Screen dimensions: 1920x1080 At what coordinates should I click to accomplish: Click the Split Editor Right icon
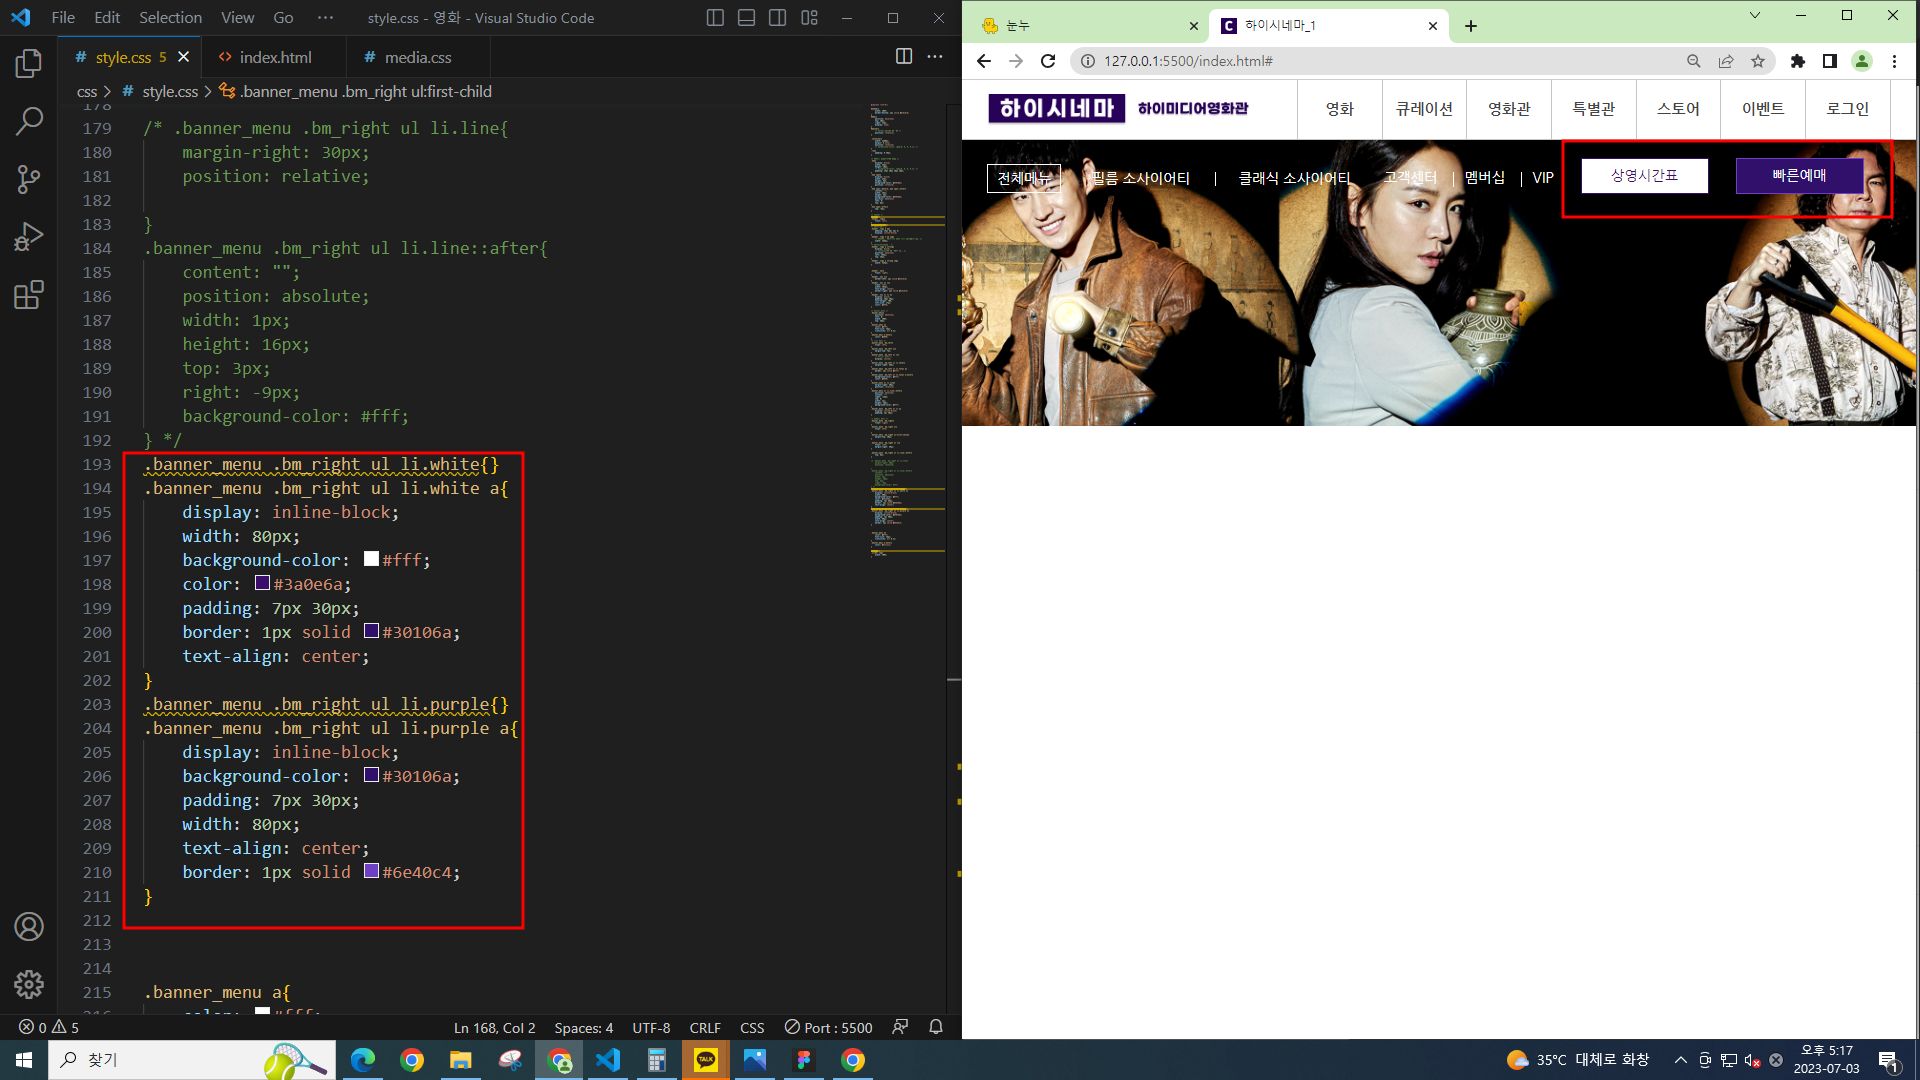pos(904,57)
